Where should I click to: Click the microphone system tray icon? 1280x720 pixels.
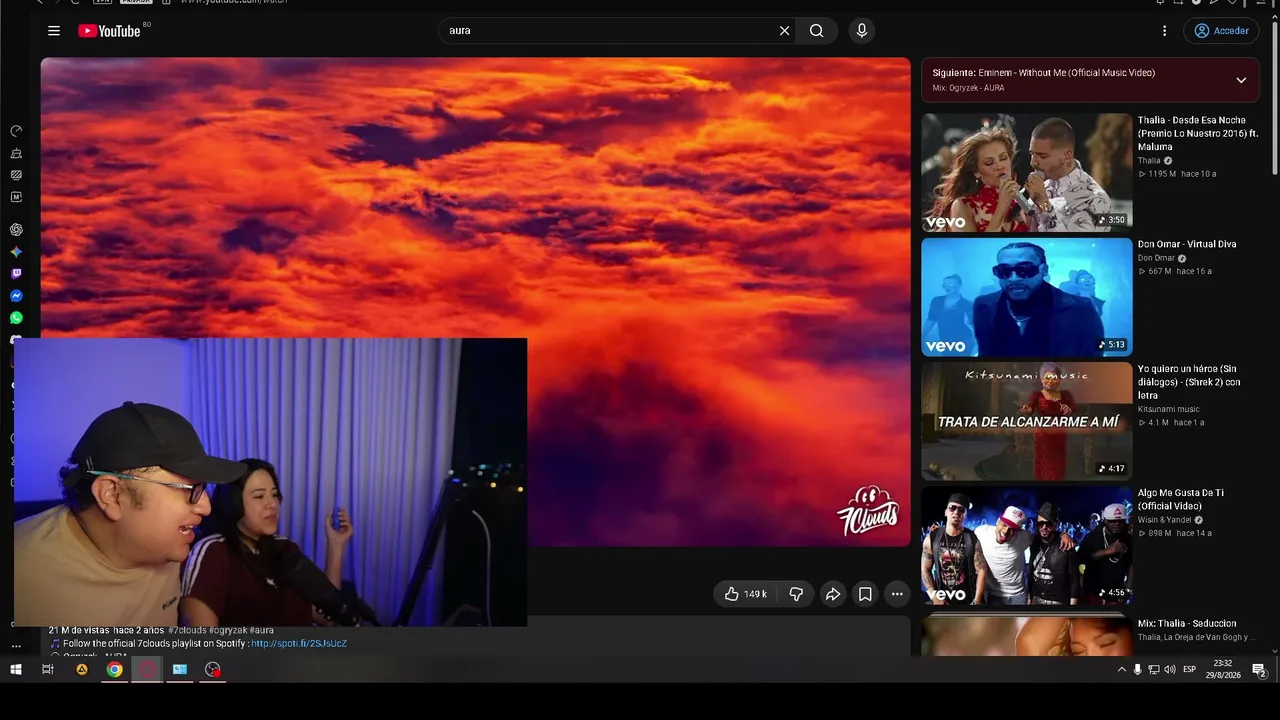[x=1137, y=669]
